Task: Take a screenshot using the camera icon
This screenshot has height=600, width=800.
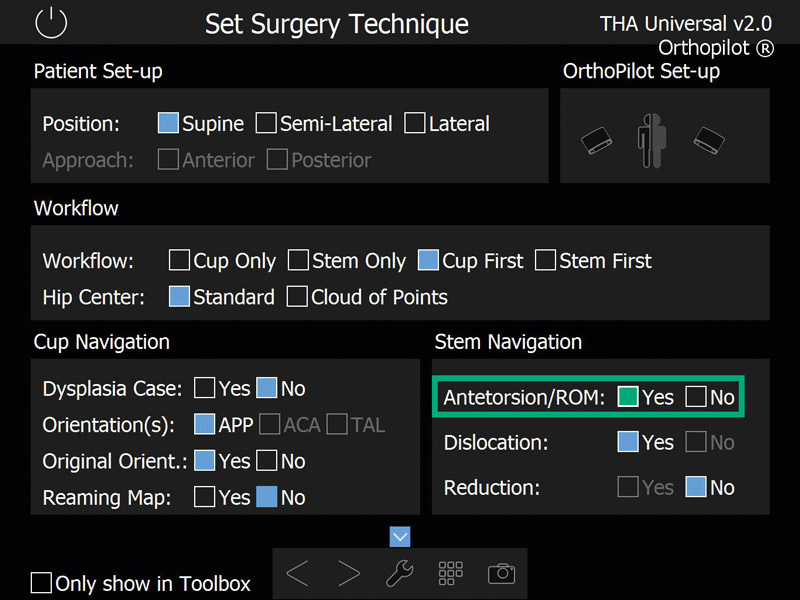Action: pyautogui.click(x=499, y=573)
